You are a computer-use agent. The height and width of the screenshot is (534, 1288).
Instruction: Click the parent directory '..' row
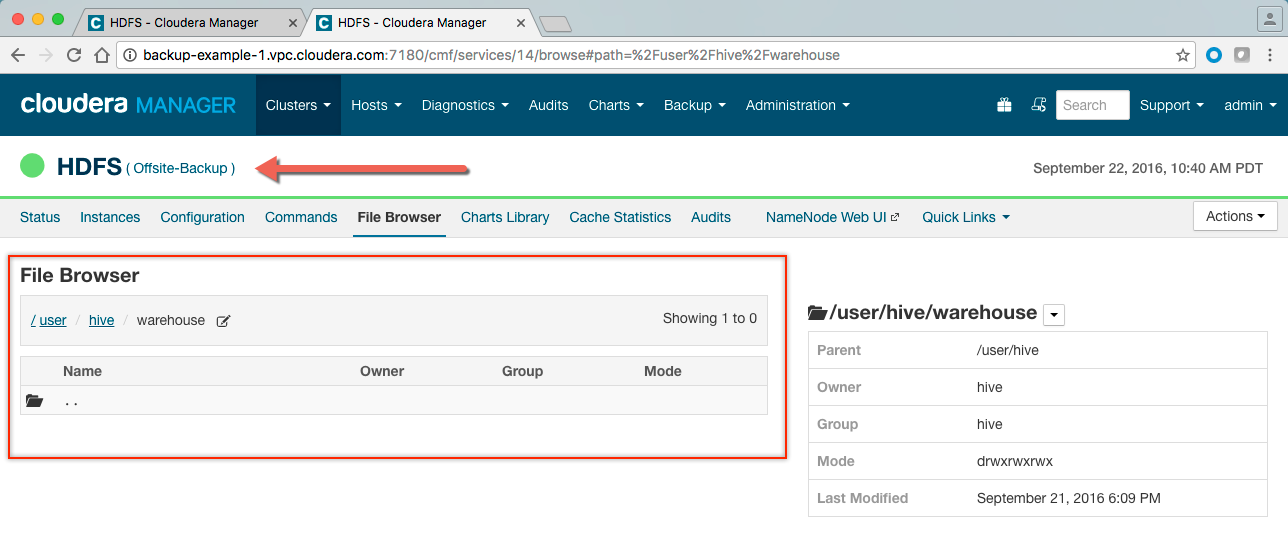394,401
